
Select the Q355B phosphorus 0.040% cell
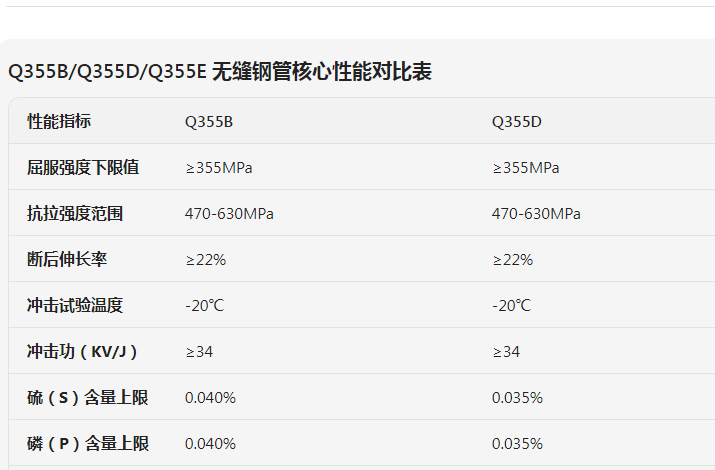210,444
